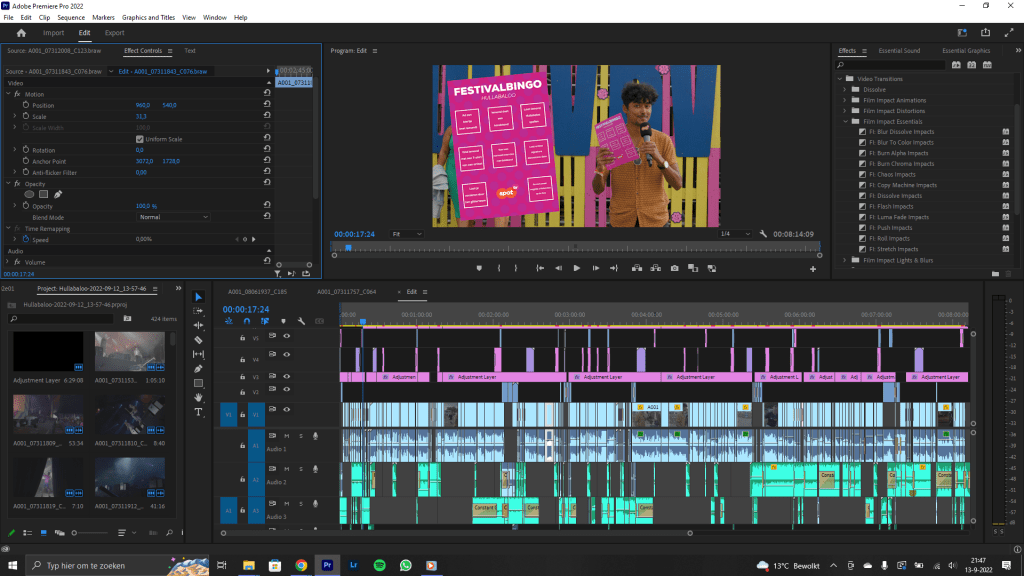Open the Sequence menu
Viewport: 1024px width, 576px height.
[x=71, y=17]
